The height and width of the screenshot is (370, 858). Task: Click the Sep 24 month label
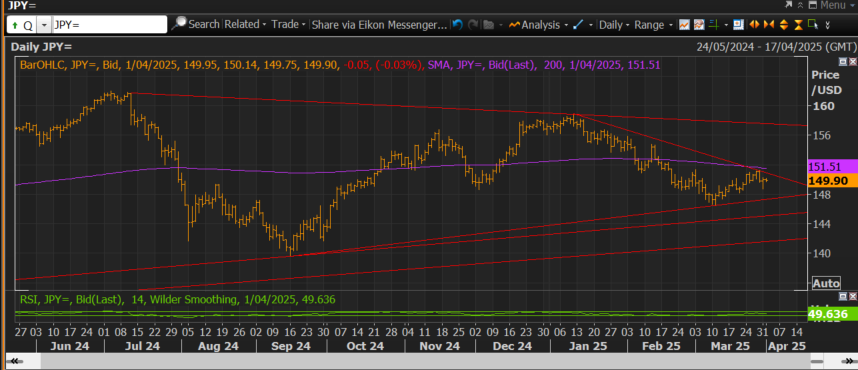coord(291,346)
